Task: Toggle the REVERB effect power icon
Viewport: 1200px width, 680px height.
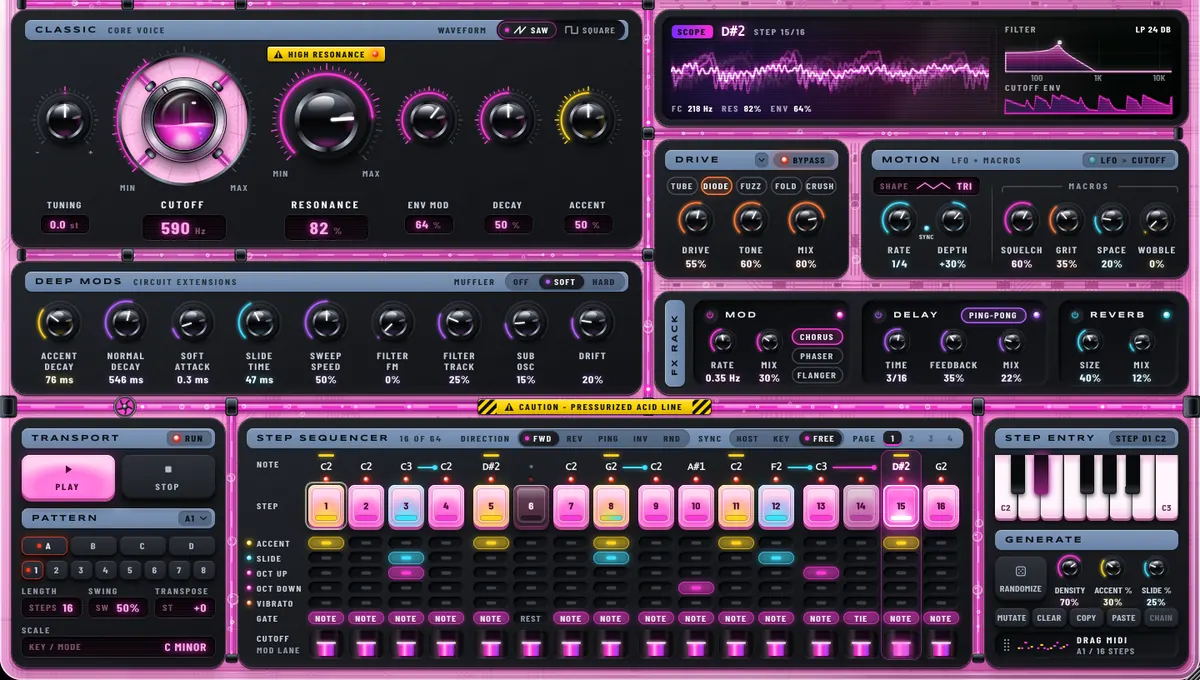Action: coord(1075,315)
